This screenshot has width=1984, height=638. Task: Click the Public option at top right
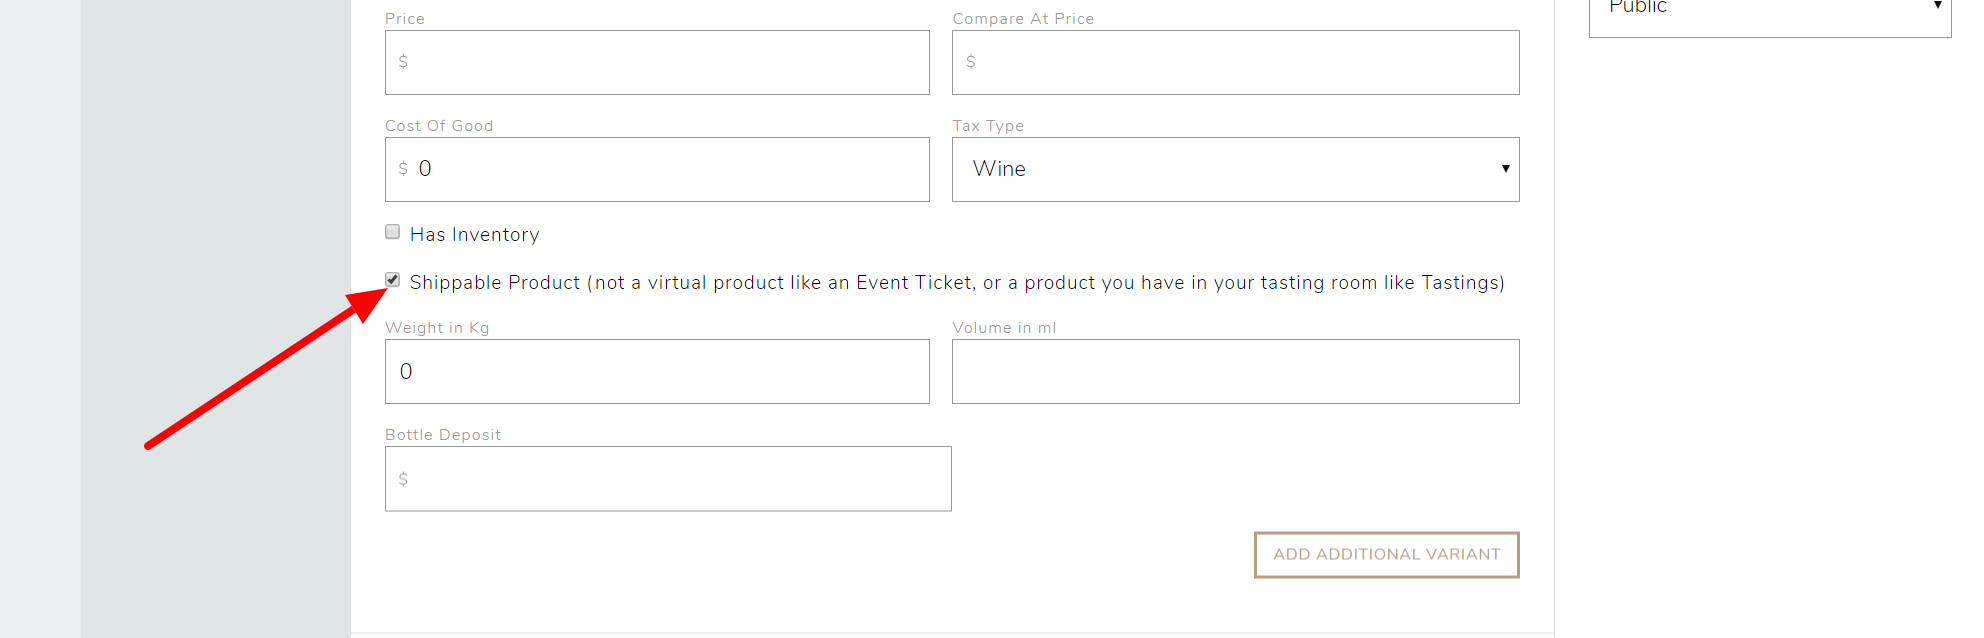[x=1637, y=8]
